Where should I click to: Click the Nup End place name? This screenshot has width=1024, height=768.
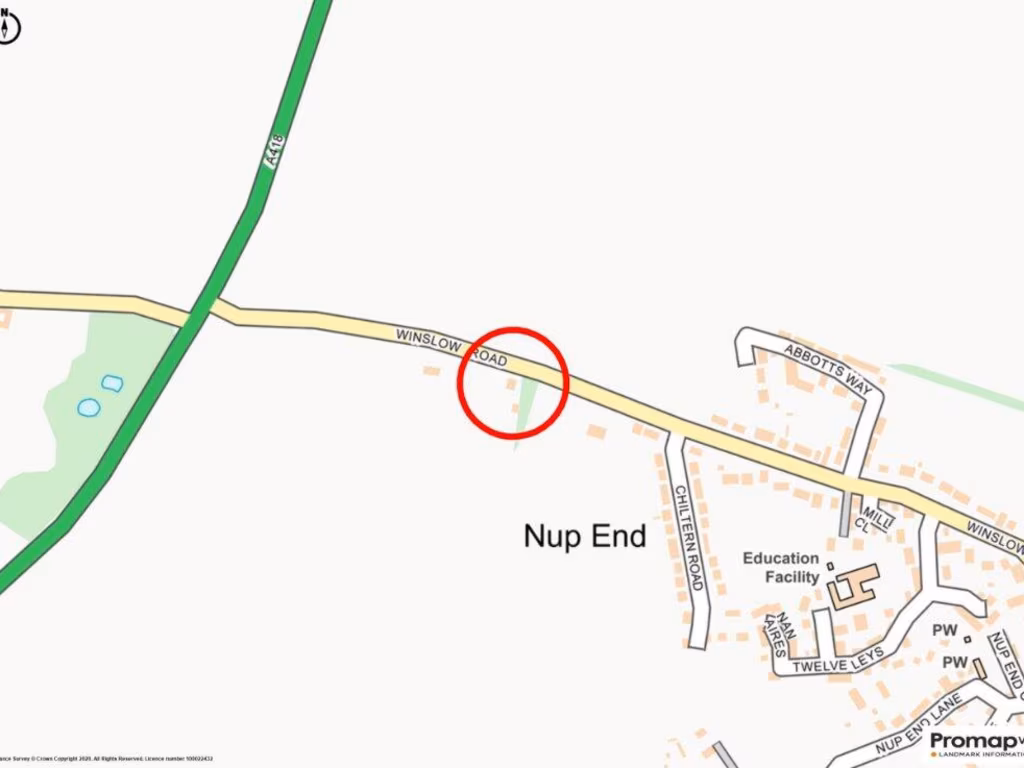click(585, 536)
